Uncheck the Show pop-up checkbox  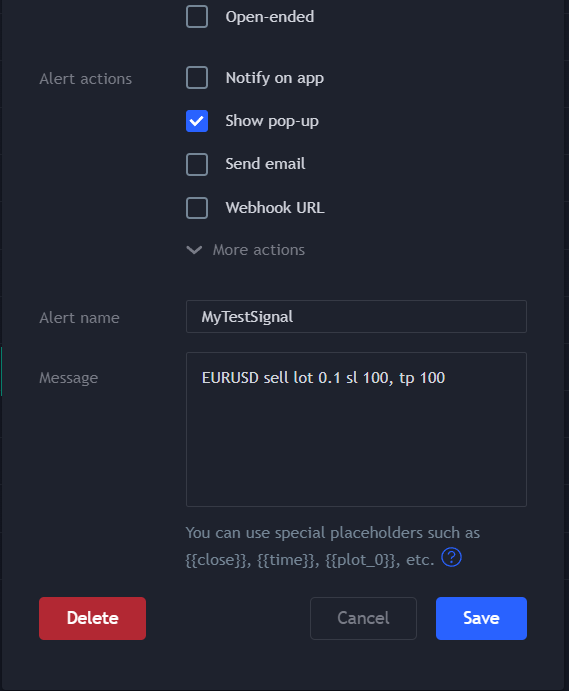197,121
